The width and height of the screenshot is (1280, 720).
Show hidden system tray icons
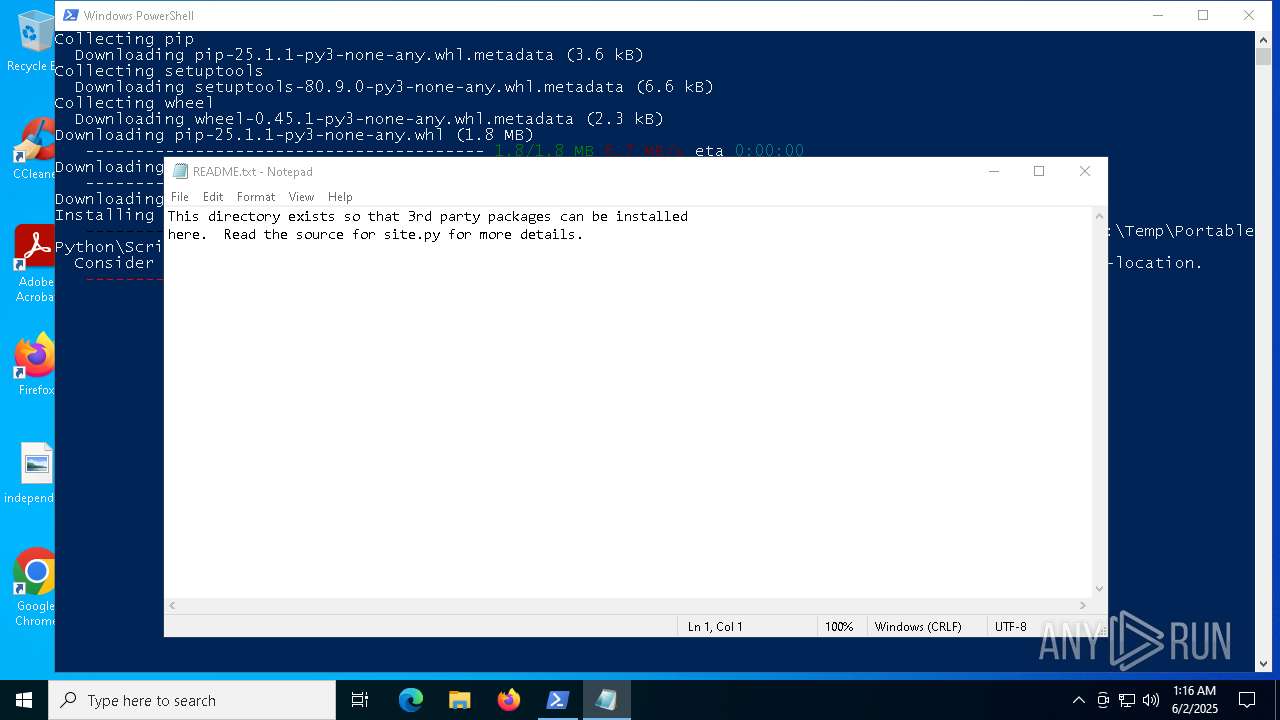tap(1078, 700)
